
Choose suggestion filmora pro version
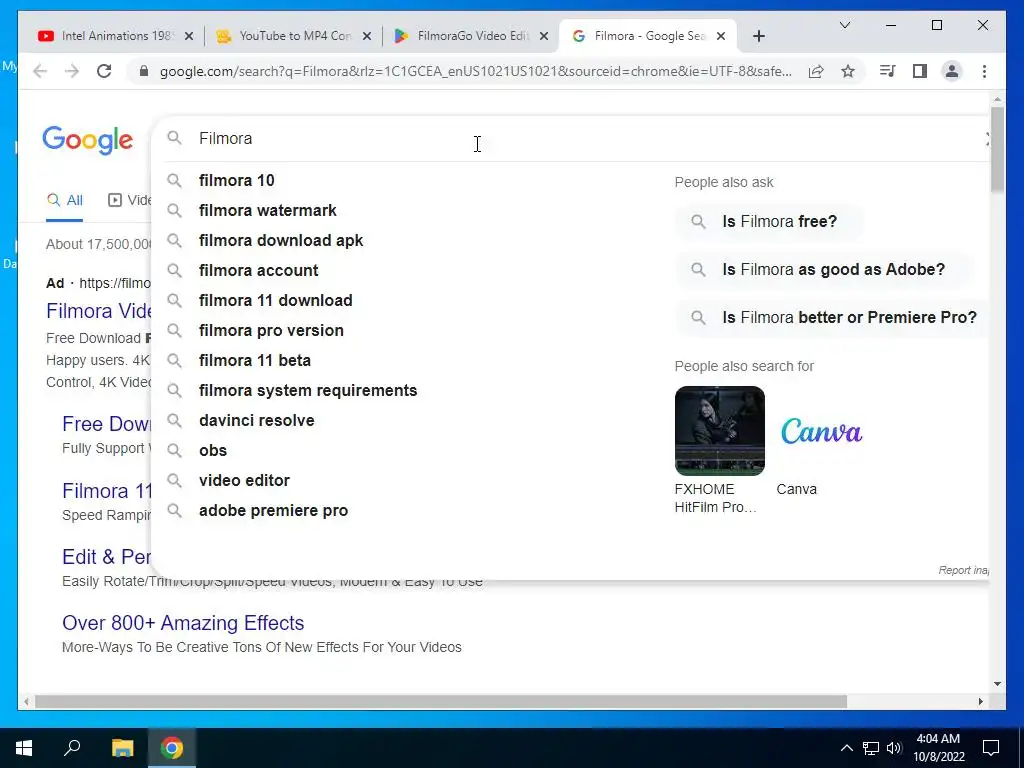click(x=271, y=330)
